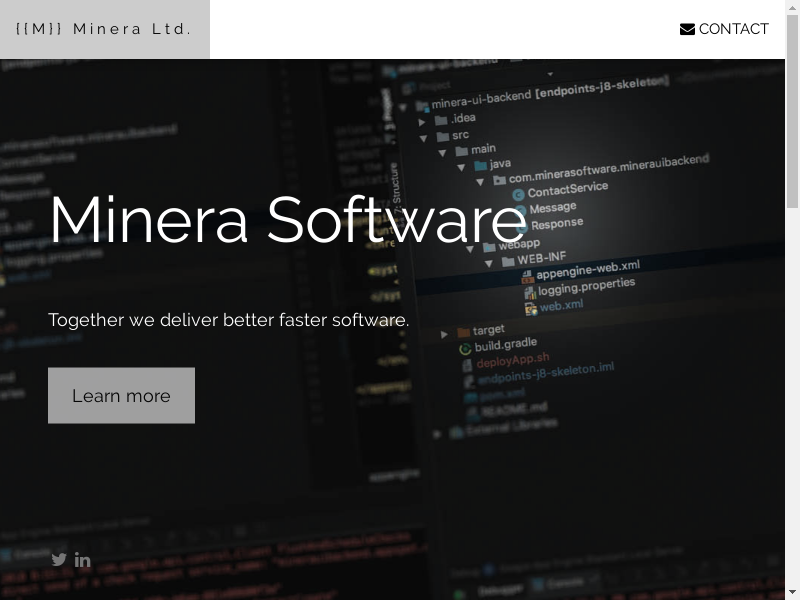Screen dimensions: 800x600
Task: Select the Response class in tree
Action: coord(556,224)
